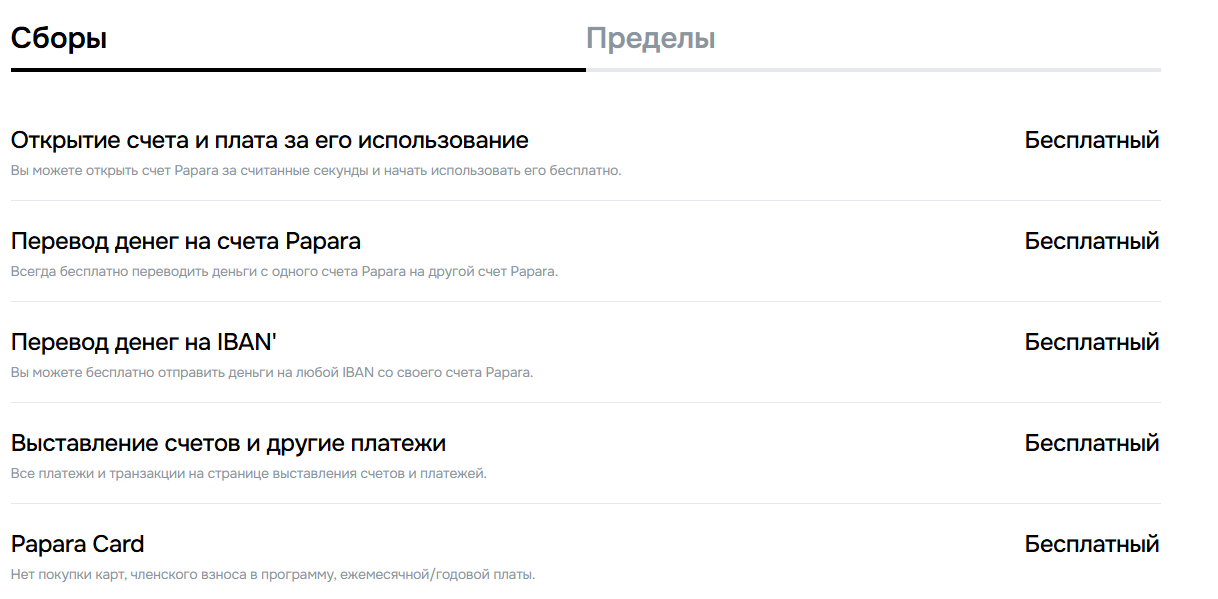1218x599 pixels.
Task: Click the gray underline beneath the Пределы tab
Action: 873,70
